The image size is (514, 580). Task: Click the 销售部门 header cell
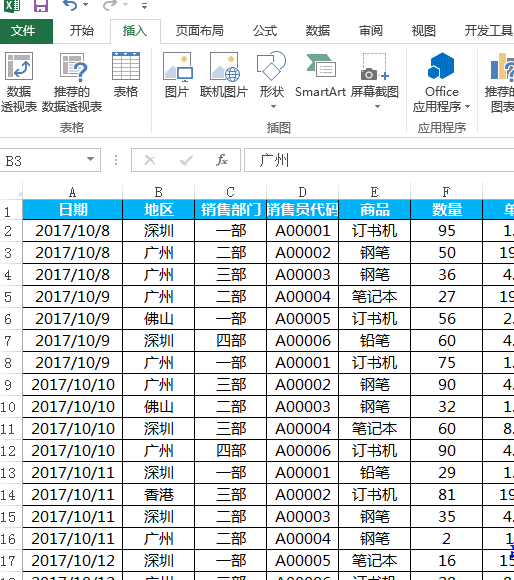[230, 210]
